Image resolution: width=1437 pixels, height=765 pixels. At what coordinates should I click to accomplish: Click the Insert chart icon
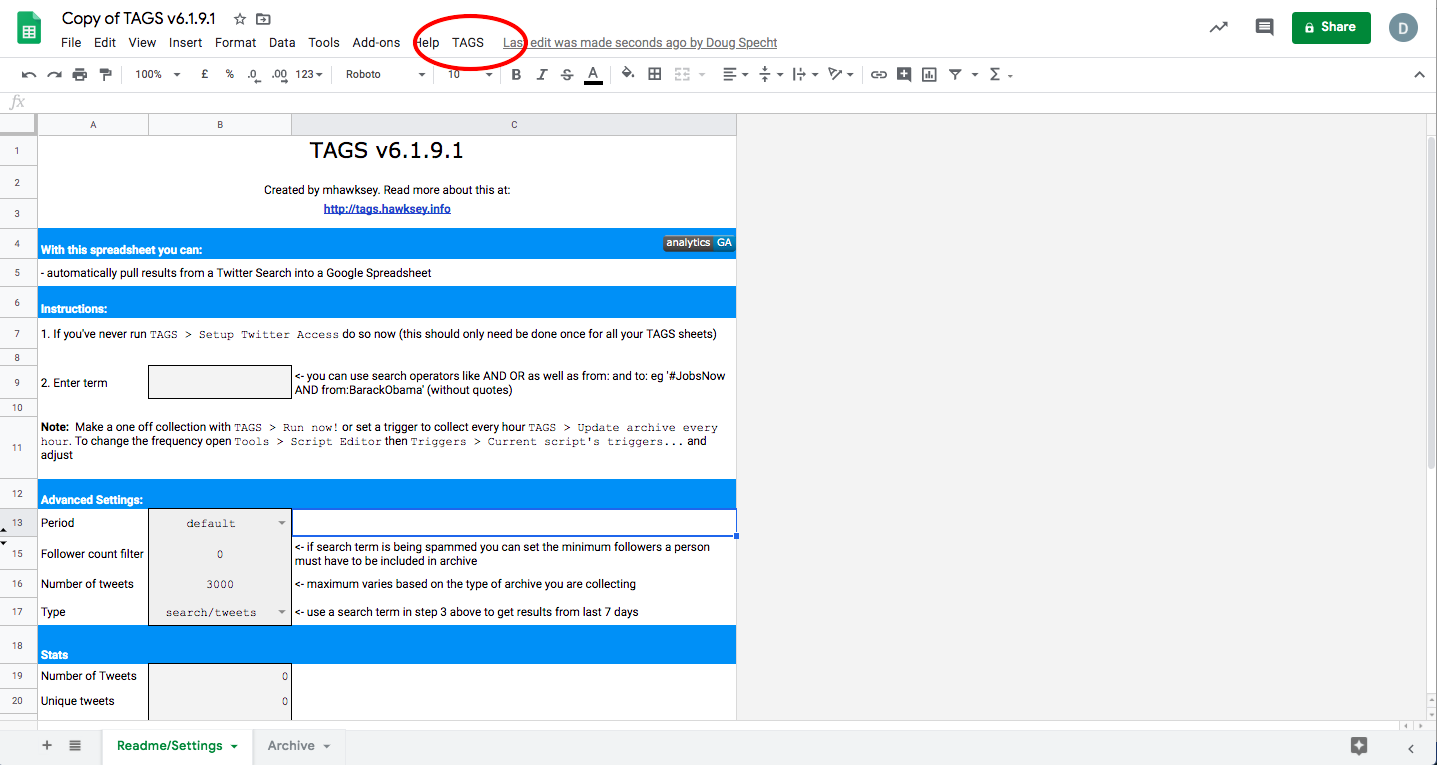pos(929,74)
